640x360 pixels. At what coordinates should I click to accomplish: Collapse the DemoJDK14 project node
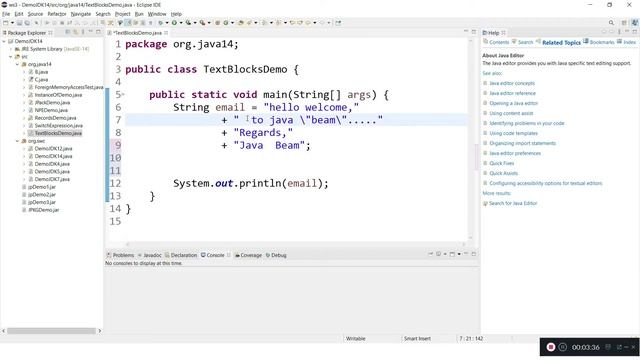(x=4, y=41)
